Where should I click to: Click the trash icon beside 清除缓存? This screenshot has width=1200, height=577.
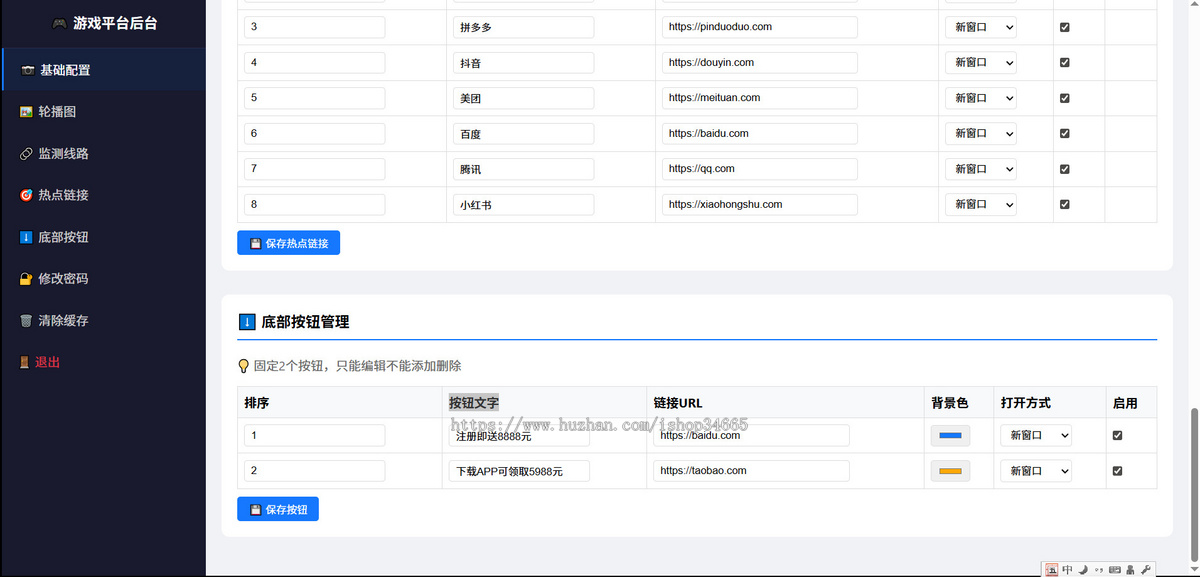(26, 321)
